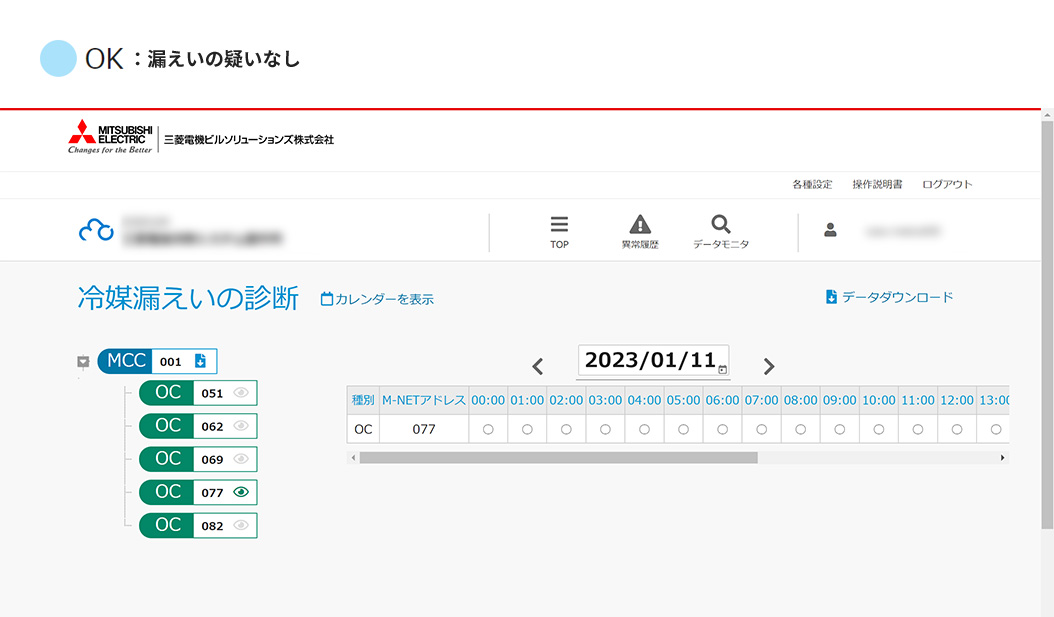This screenshot has height=617, width=1054.
Task: Click the user profile icon
Action: point(830,230)
